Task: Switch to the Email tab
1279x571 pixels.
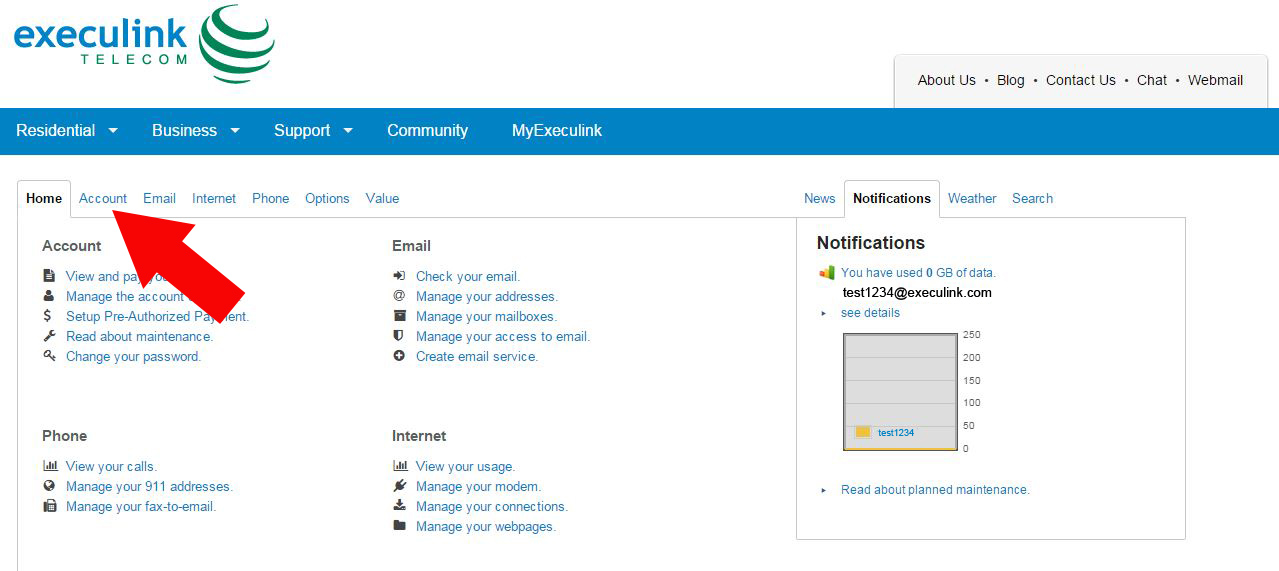Action: [x=159, y=198]
